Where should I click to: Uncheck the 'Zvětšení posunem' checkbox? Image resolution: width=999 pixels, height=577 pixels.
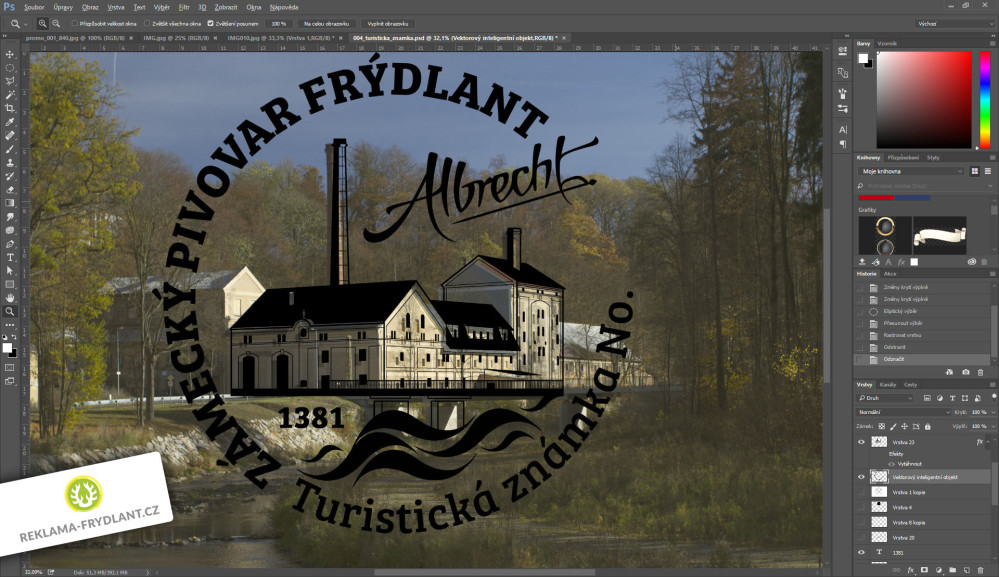click(210, 23)
